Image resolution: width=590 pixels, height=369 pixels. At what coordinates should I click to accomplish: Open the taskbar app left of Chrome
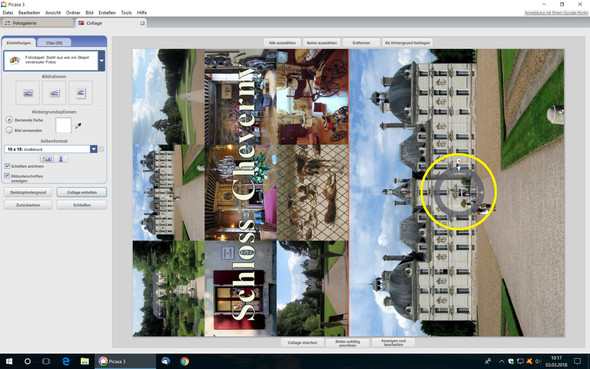pos(166,361)
